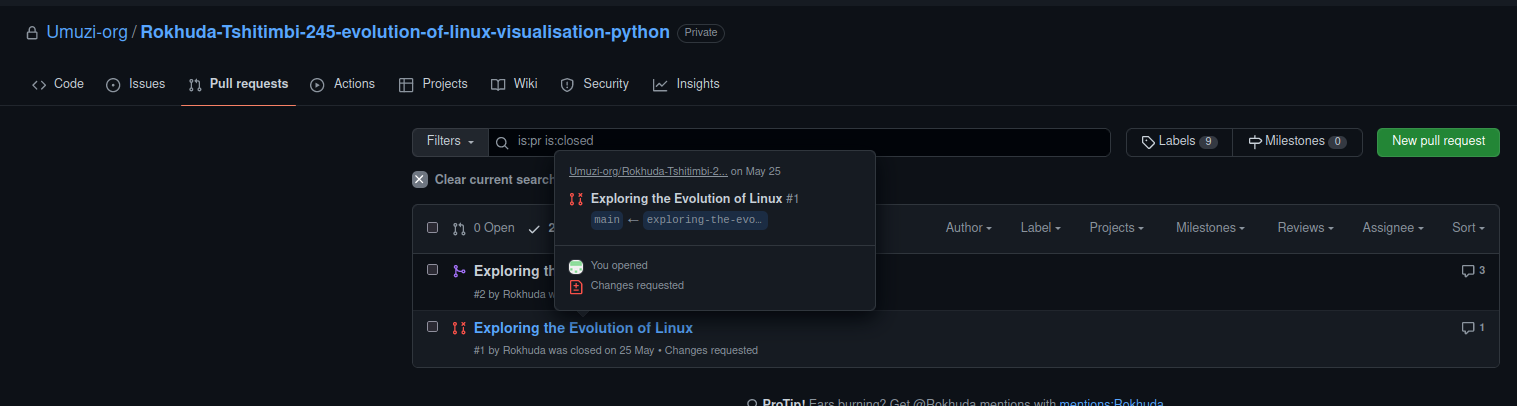Open the Insights tab
Viewport: 1517px width, 406px height.
click(686, 84)
